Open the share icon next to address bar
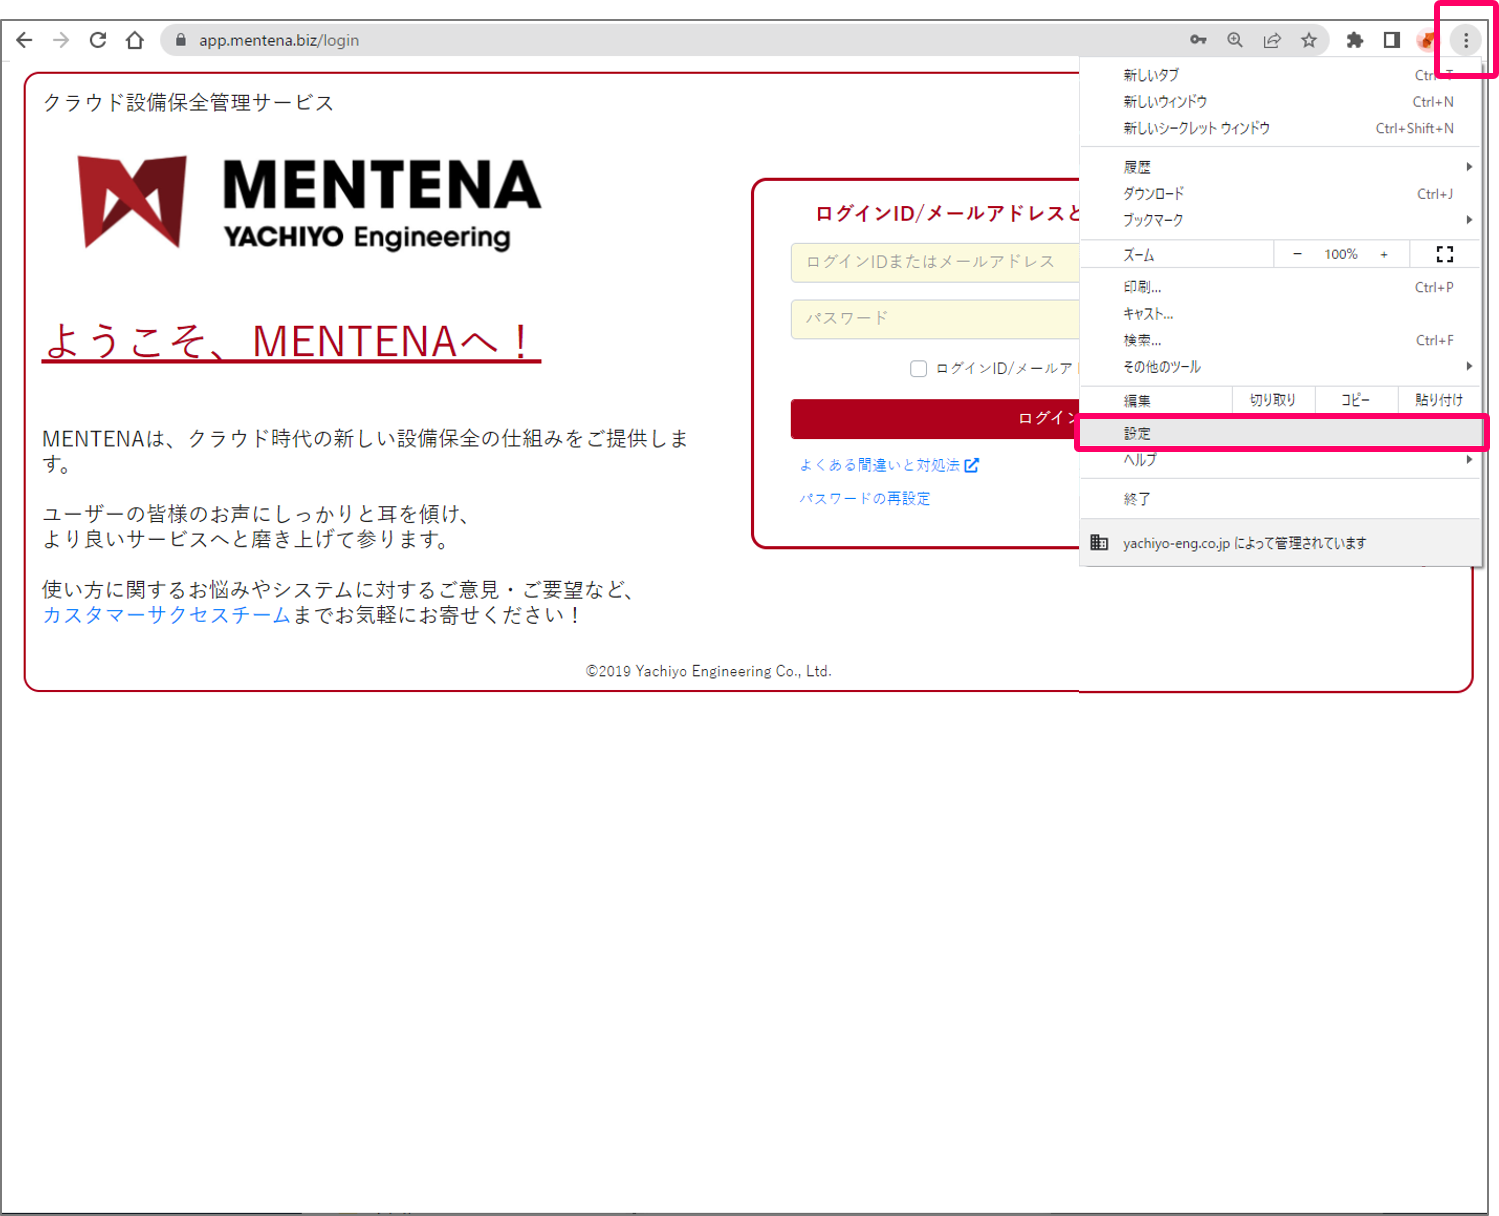 click(x=1271, y=40)
